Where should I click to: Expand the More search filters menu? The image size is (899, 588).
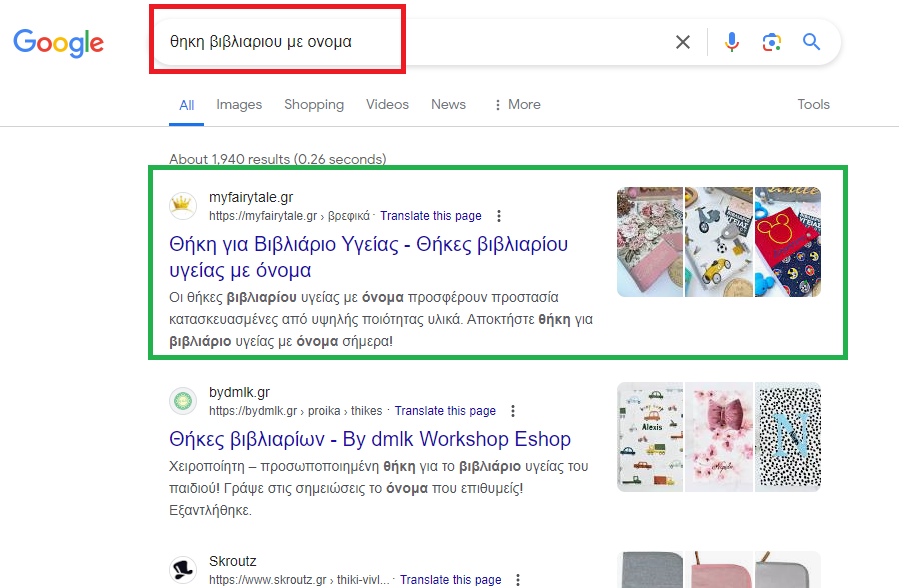(x=517, y=105)
